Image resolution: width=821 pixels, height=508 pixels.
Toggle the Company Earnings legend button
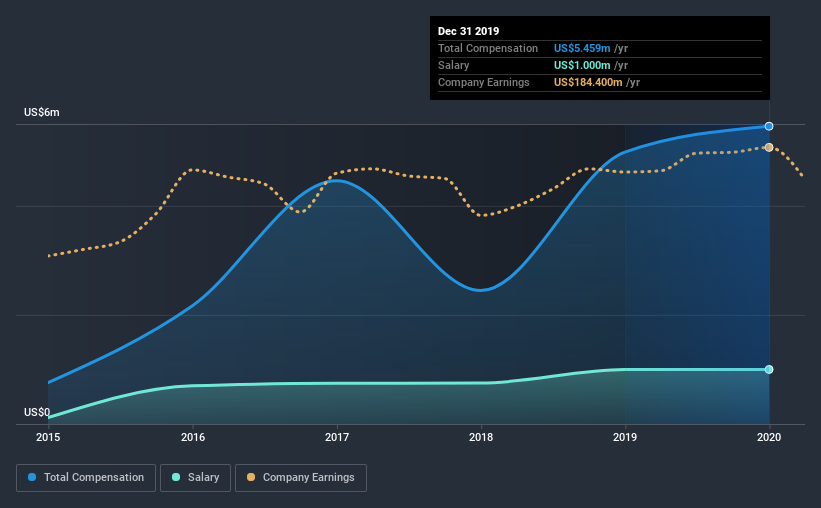301,478
